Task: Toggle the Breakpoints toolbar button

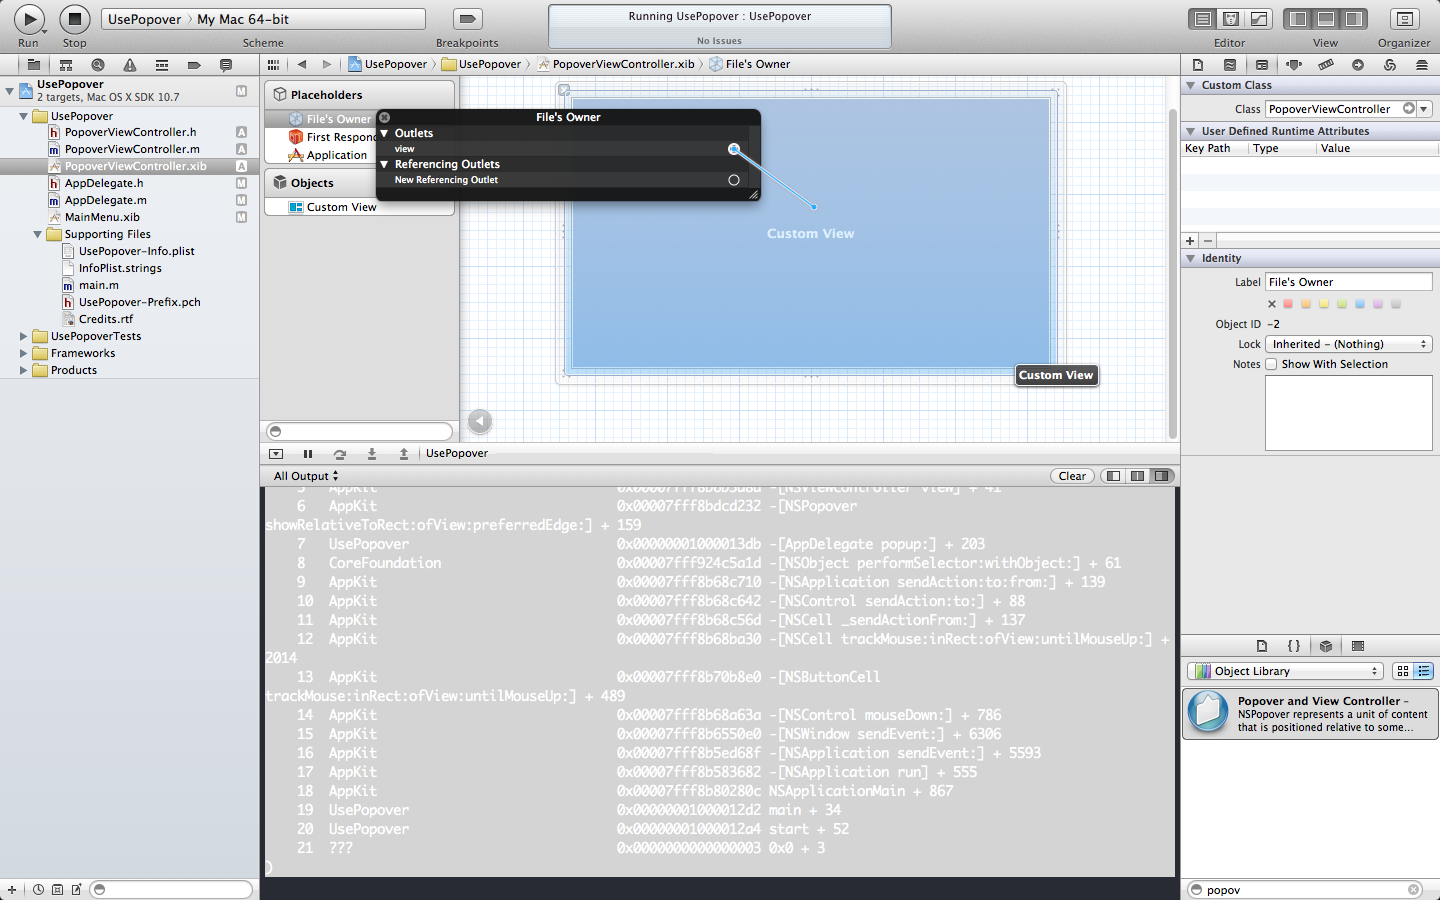Action: point(467,19)
